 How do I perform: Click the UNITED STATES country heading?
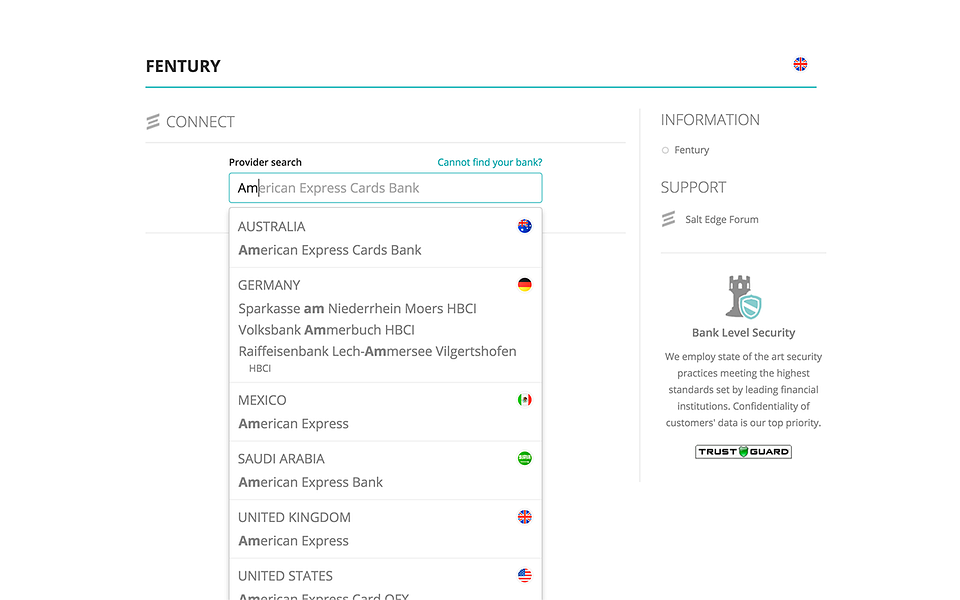pos(285,576)
